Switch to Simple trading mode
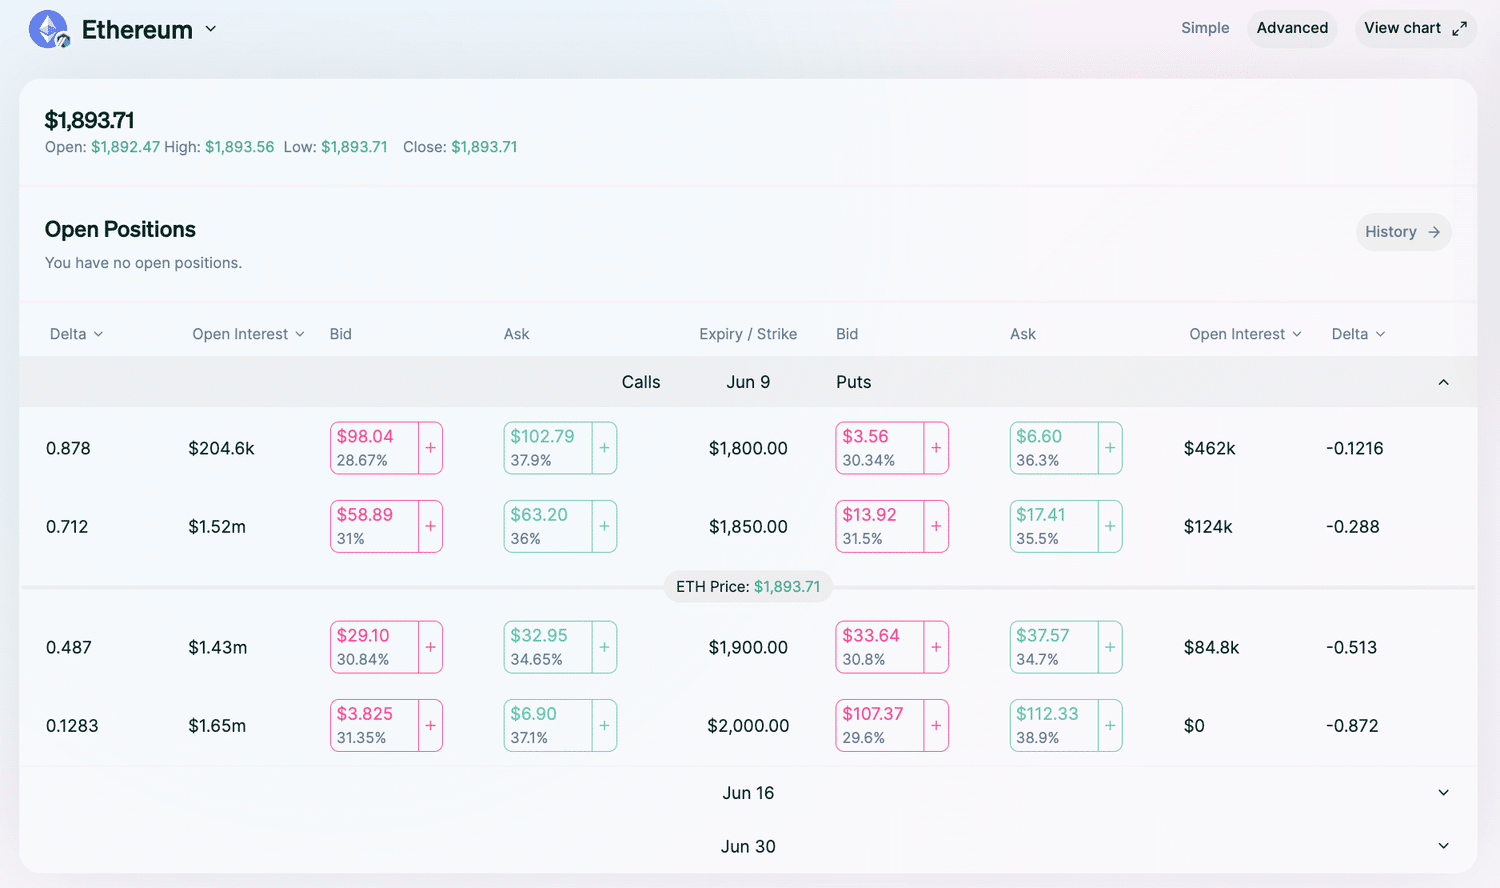 (x=1205, y=28)
